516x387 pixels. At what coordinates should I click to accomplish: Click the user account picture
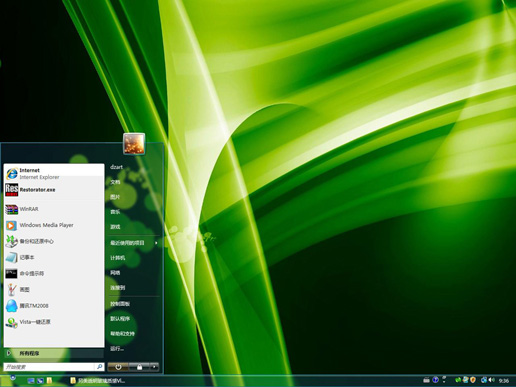coord(134,144)
